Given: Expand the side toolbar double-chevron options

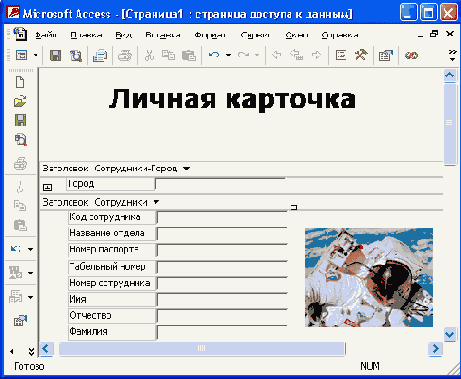Looking at the screenshot, I should pyautogui.click(x=31, y=351).
